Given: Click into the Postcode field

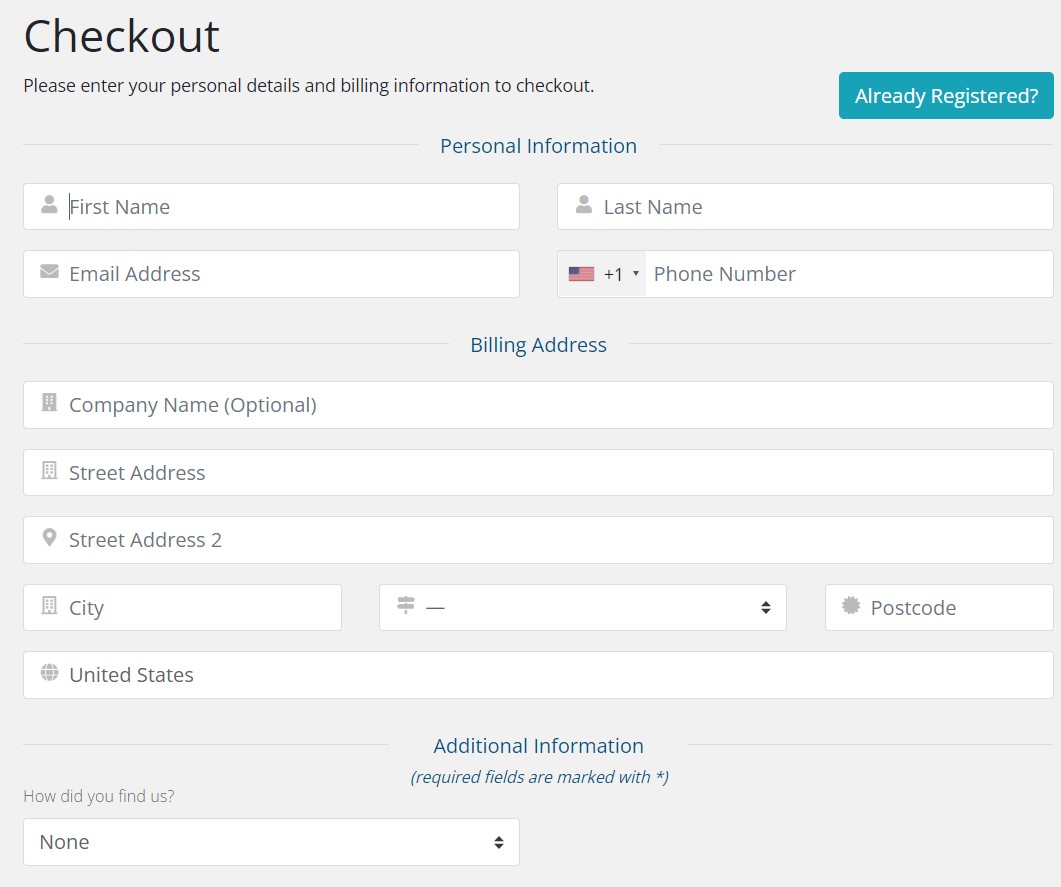Looking at the screenshot, I should click(939, 608).
